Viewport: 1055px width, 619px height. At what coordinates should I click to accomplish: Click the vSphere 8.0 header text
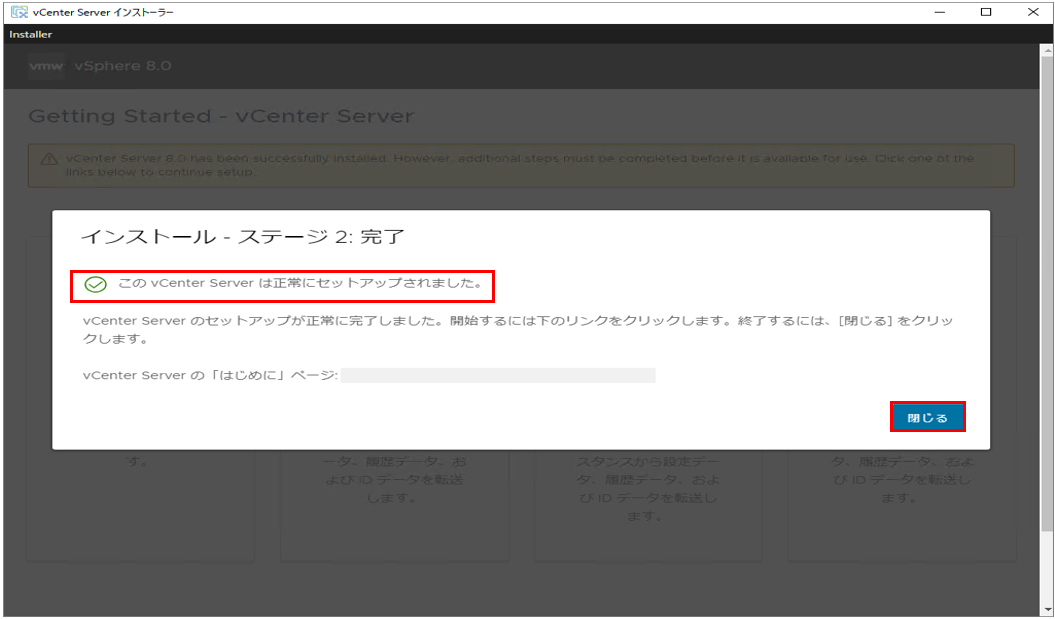tap(122, 66)
